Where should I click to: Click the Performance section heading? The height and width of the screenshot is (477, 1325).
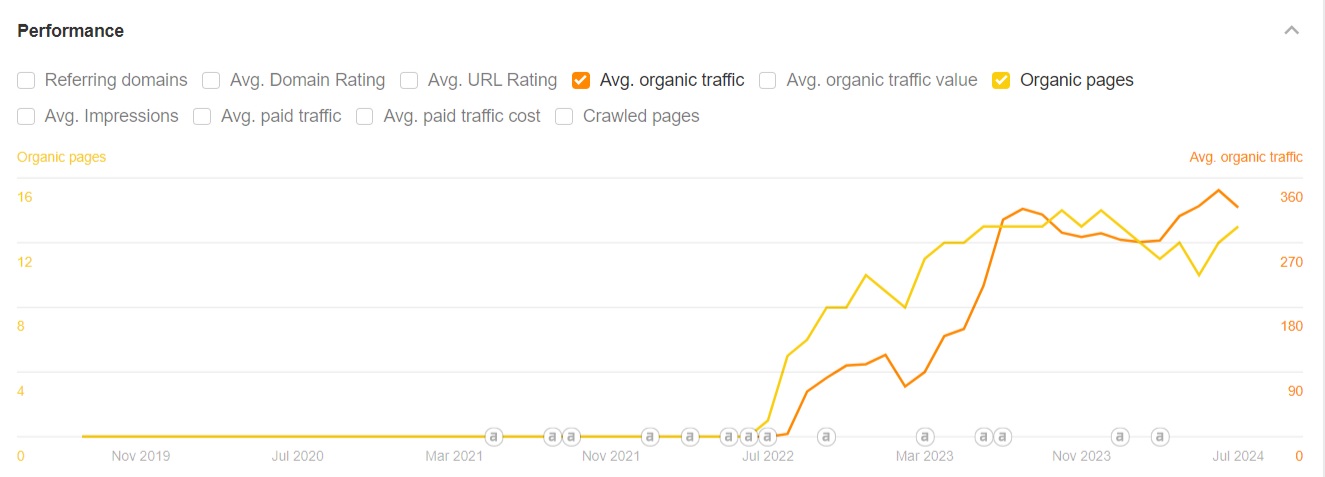tap(71, 31)
